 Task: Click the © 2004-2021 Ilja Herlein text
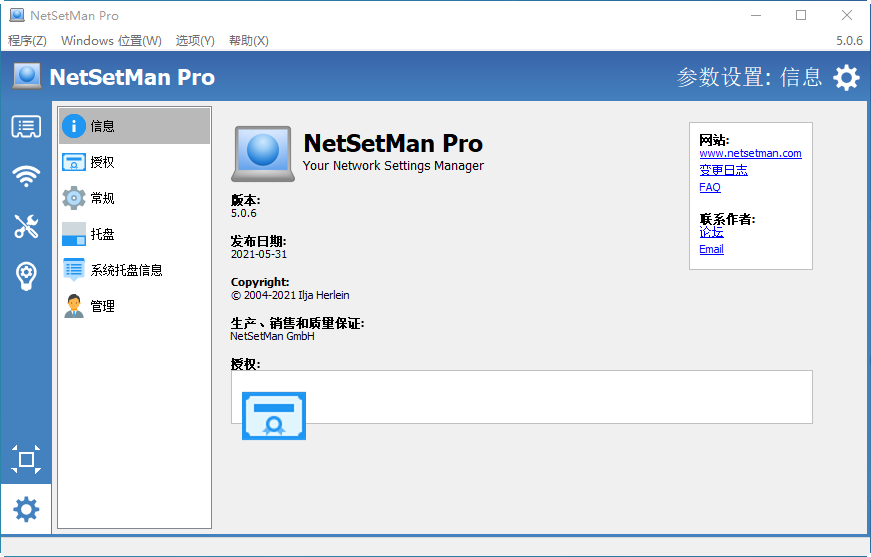pos(290,295)
